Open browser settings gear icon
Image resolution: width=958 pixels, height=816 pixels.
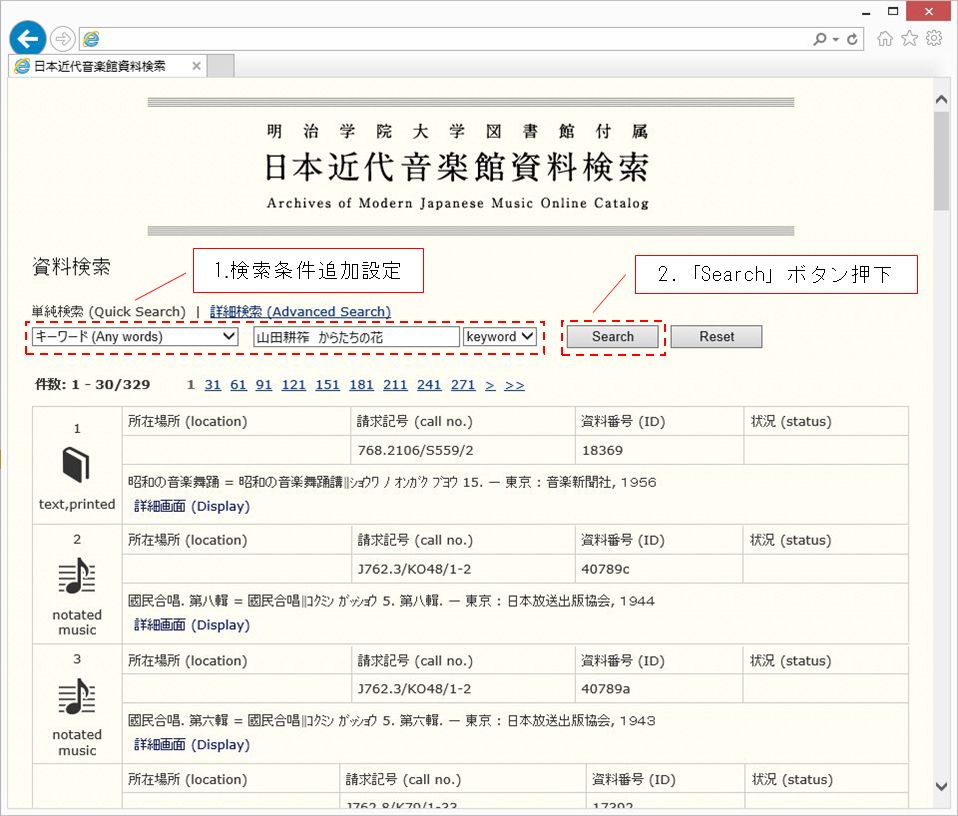(x=934, y=38)
